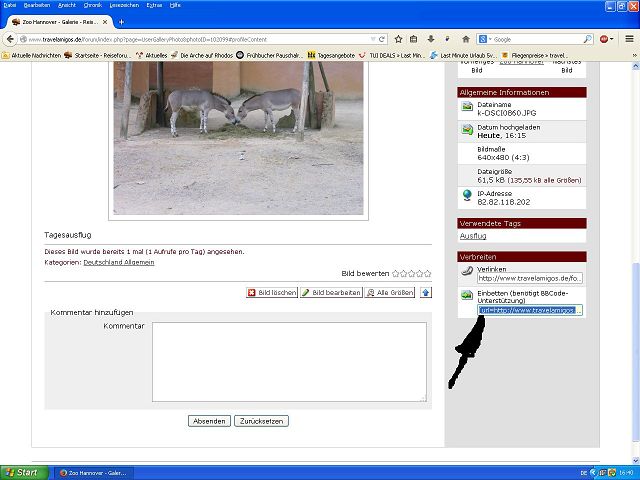
Task: Follow the Ausflug tag link
Action: point(473,236)
